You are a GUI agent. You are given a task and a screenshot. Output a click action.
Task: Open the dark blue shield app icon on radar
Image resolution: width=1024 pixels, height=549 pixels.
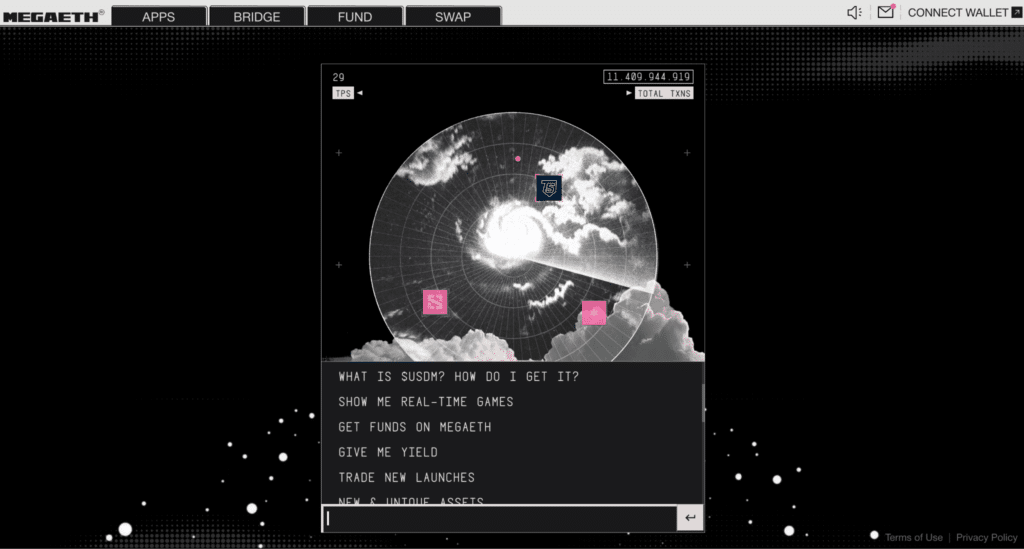(x=549, y=188)
